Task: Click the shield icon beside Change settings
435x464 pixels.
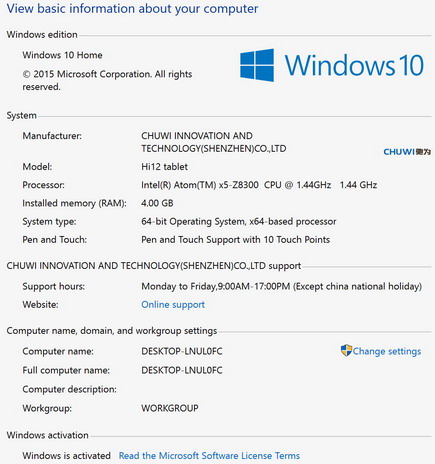Action: point(346,350)
